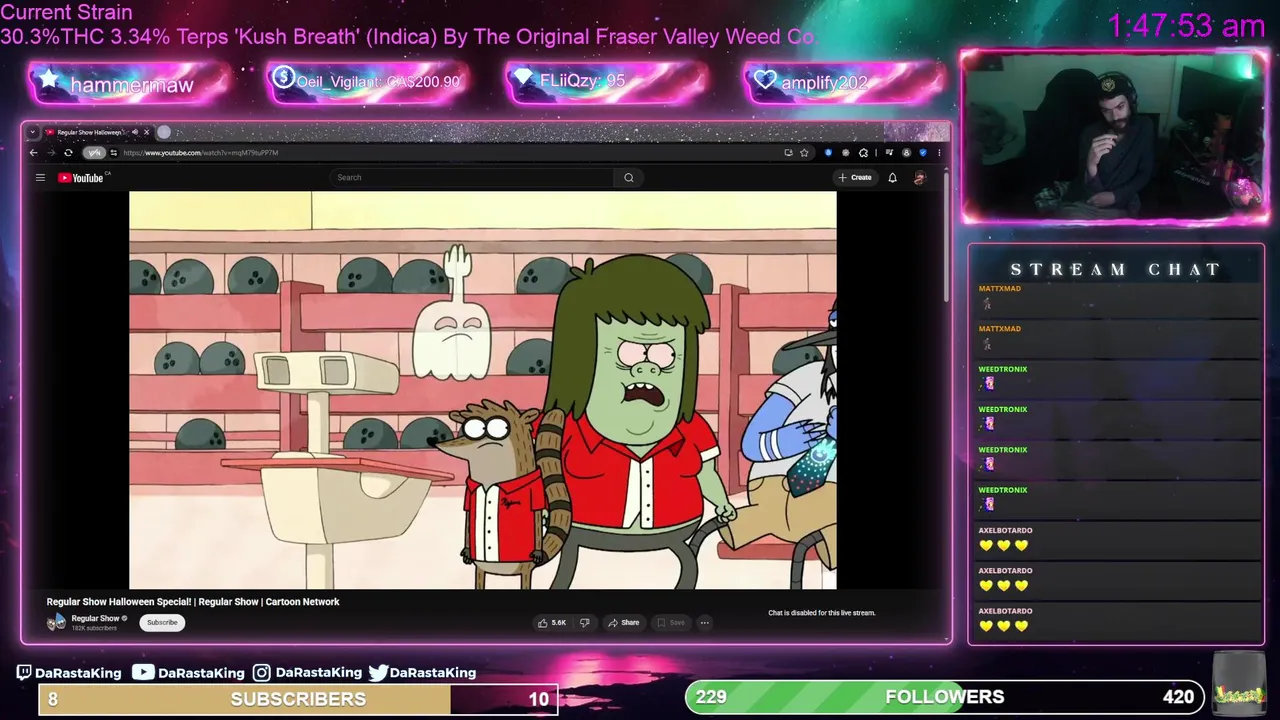Select the Regular Show Halloween browser tab
The height and width of the screenshot is (720, 1280).
pos(89,132)
